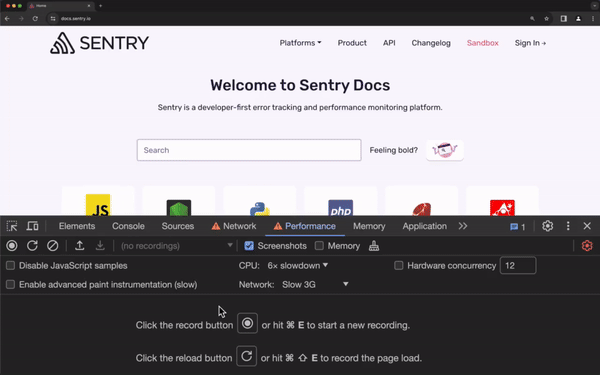
Task: Click the collect garbage broom icon
Action: [374, 246]
